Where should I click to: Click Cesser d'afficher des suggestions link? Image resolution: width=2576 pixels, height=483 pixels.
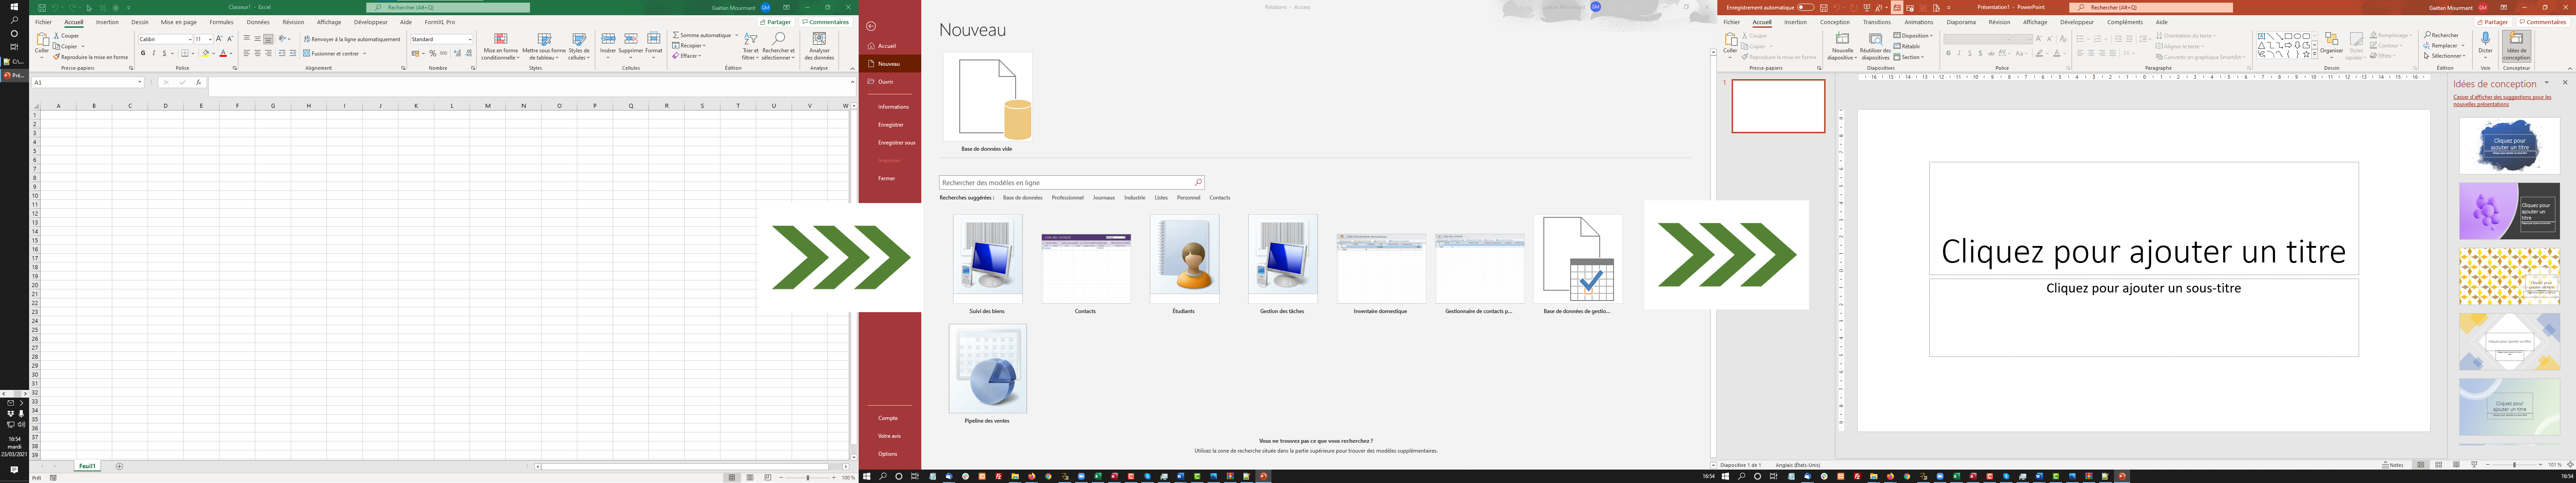click(2502, 100)
